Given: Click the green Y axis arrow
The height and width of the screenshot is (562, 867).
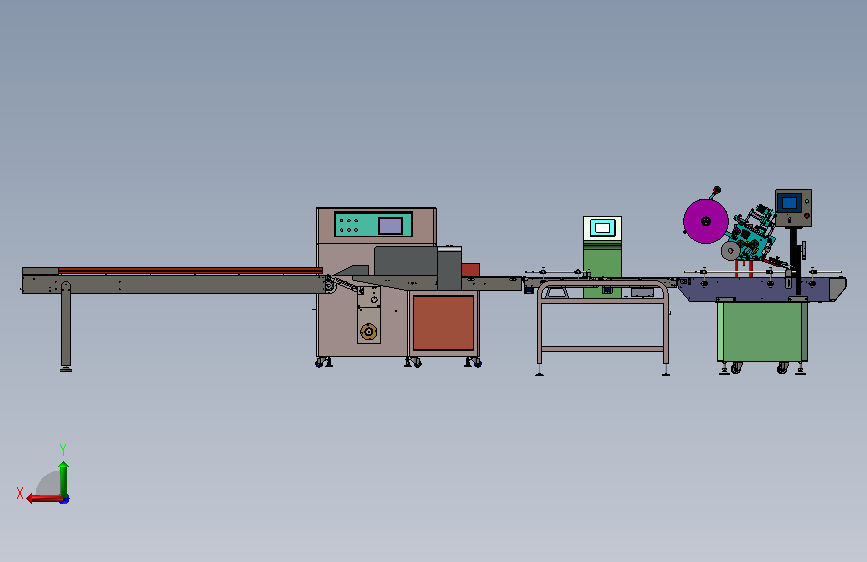Looking at the screenshot, I should coord(64,479).
